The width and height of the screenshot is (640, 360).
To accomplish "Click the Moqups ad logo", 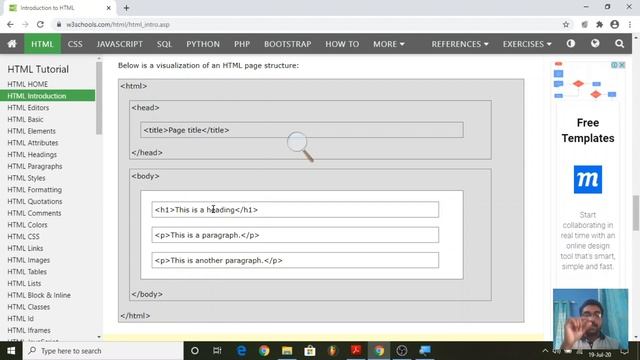I will point(588,179).
